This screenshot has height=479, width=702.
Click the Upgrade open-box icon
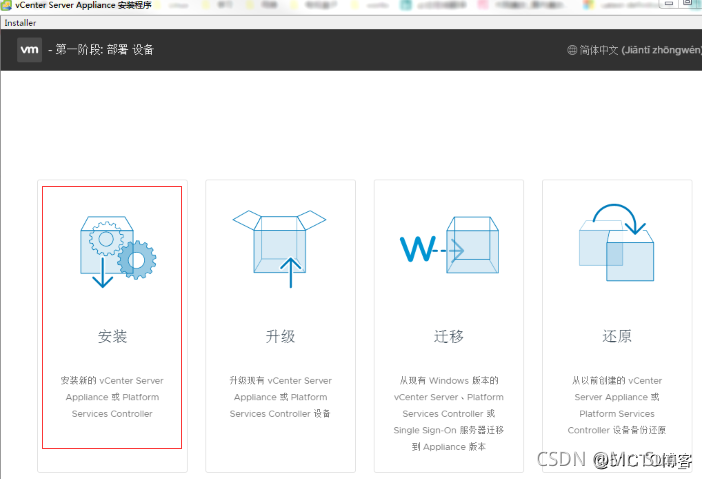(280, 249)
